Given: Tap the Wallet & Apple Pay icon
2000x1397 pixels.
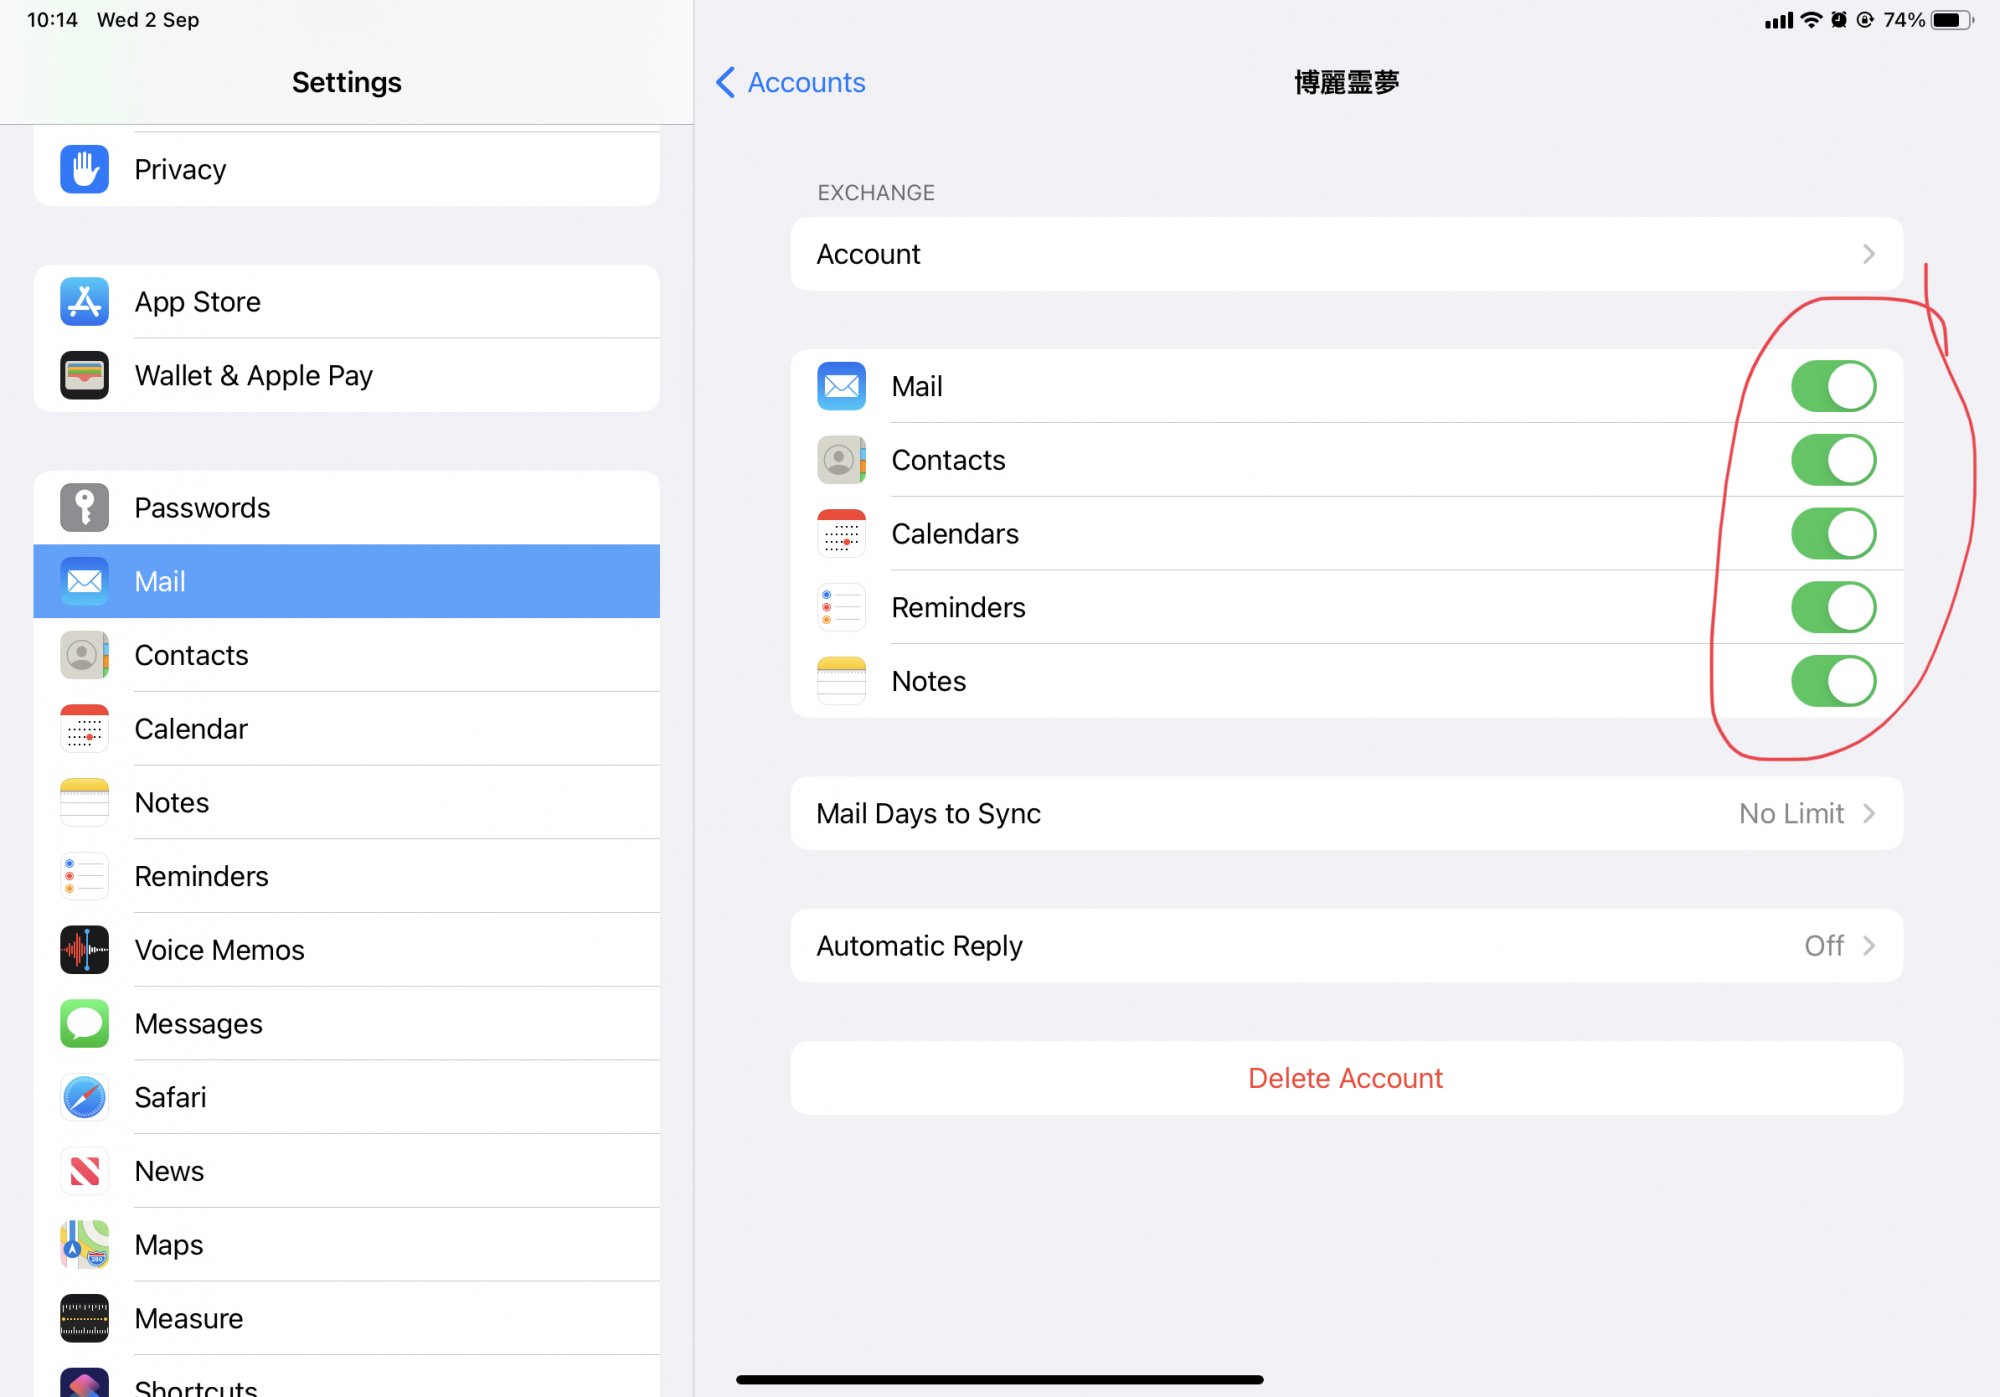Looking at the screenshot, I should click(84, 375).
